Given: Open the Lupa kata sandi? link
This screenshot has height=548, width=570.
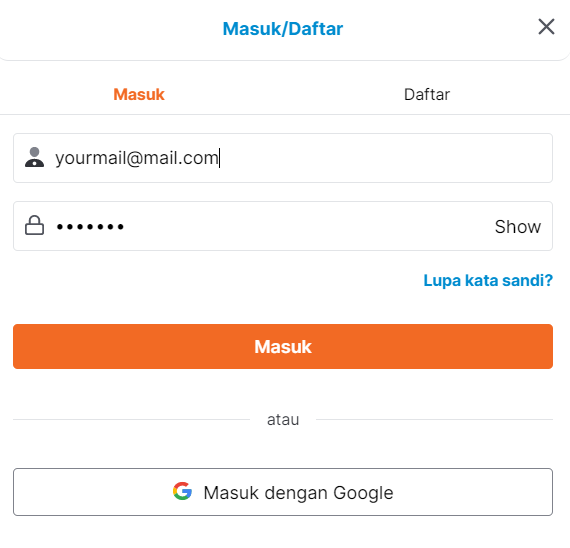Looking at the screenshot, I should pyautogui.click(x=488, y=280).
